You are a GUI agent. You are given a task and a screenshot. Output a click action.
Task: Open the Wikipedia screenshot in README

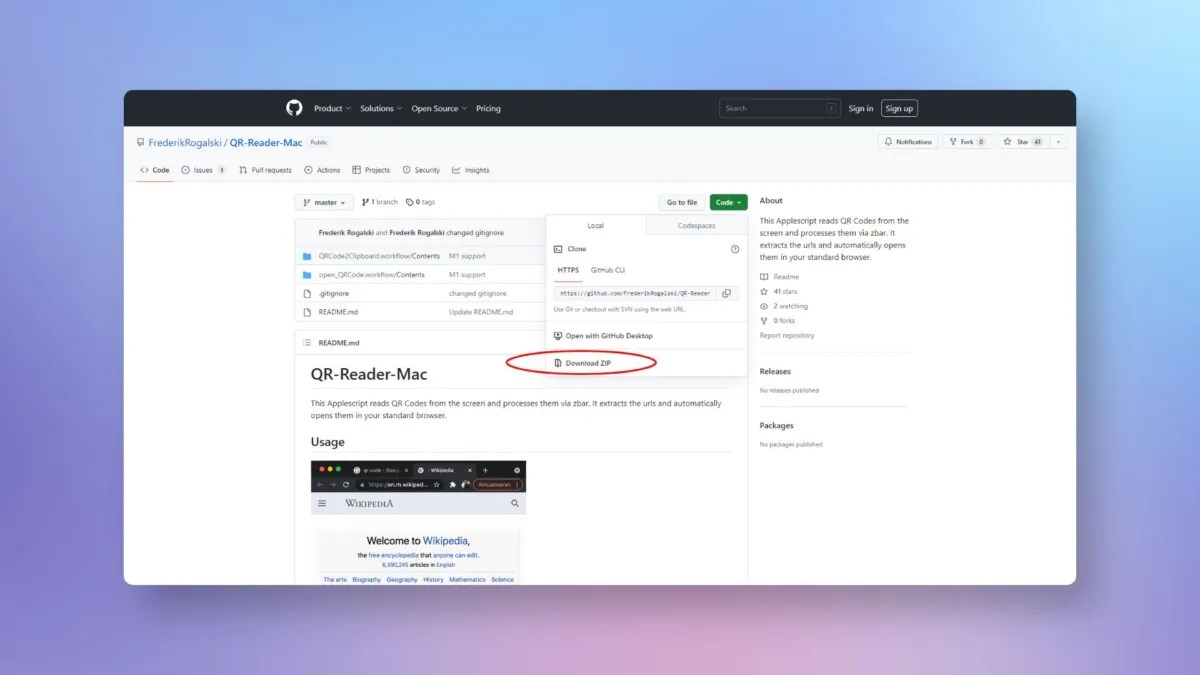coord(418,522)
